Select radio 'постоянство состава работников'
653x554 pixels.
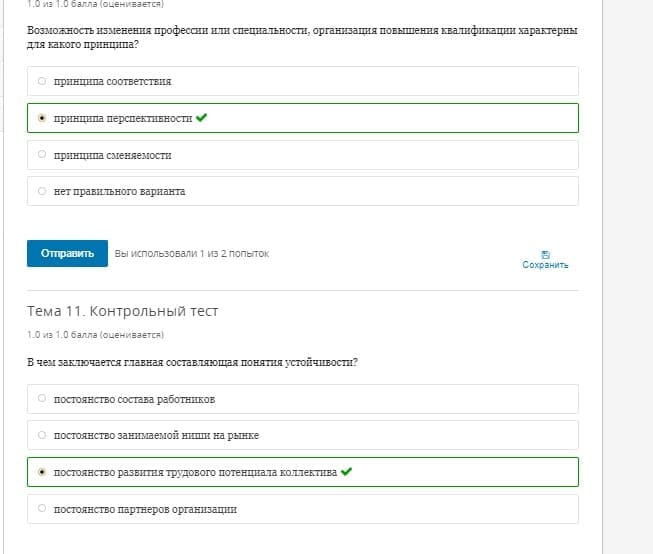click(x=42, y=398)
